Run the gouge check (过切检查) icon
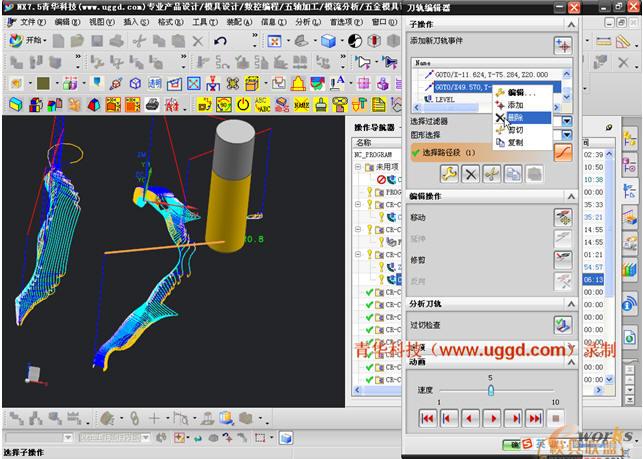The width and height of the screenshot is (643, 459). (x=563, y=325)
